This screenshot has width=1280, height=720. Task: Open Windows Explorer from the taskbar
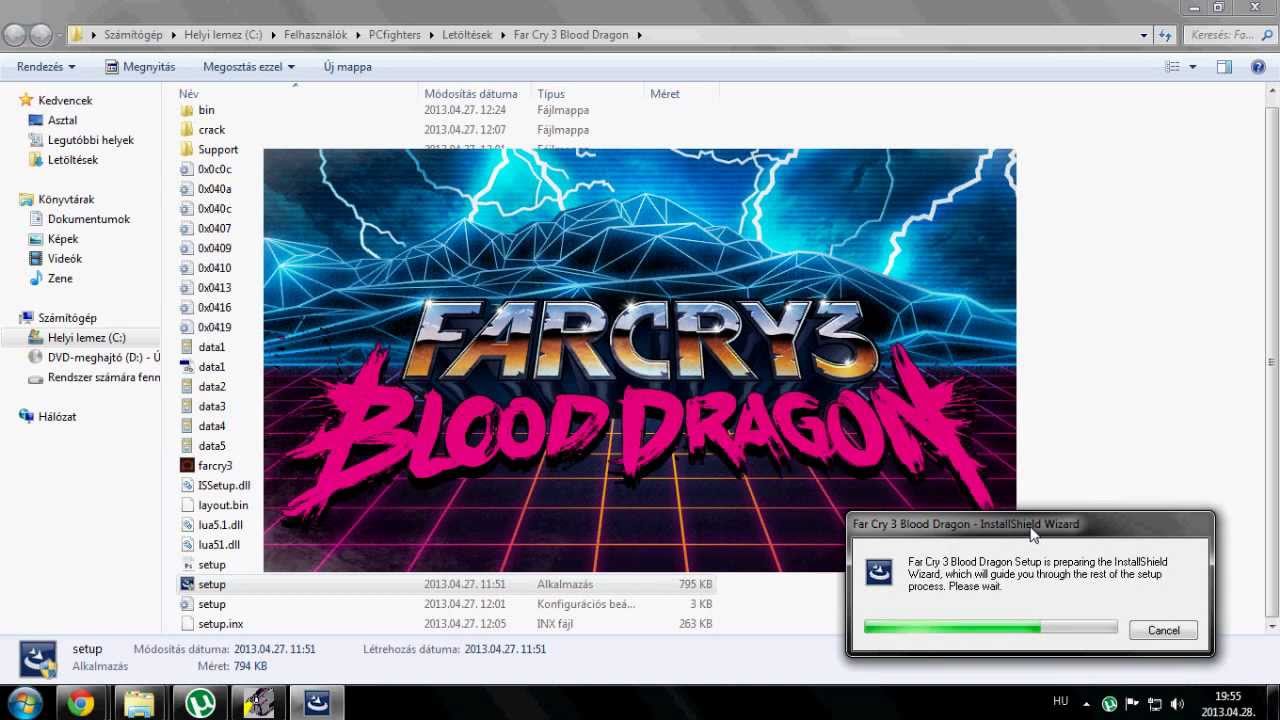point(139,704)
